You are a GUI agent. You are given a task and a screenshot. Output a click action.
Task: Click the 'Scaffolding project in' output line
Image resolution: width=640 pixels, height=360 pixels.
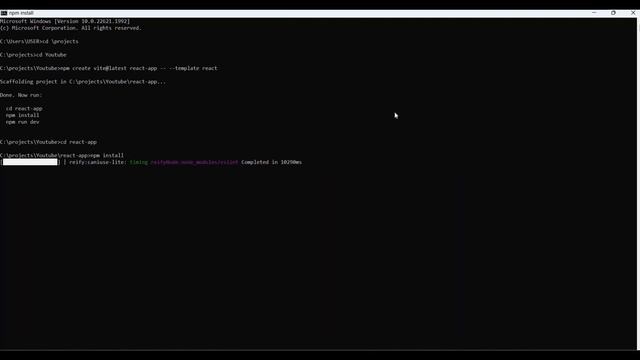point(83,82)
